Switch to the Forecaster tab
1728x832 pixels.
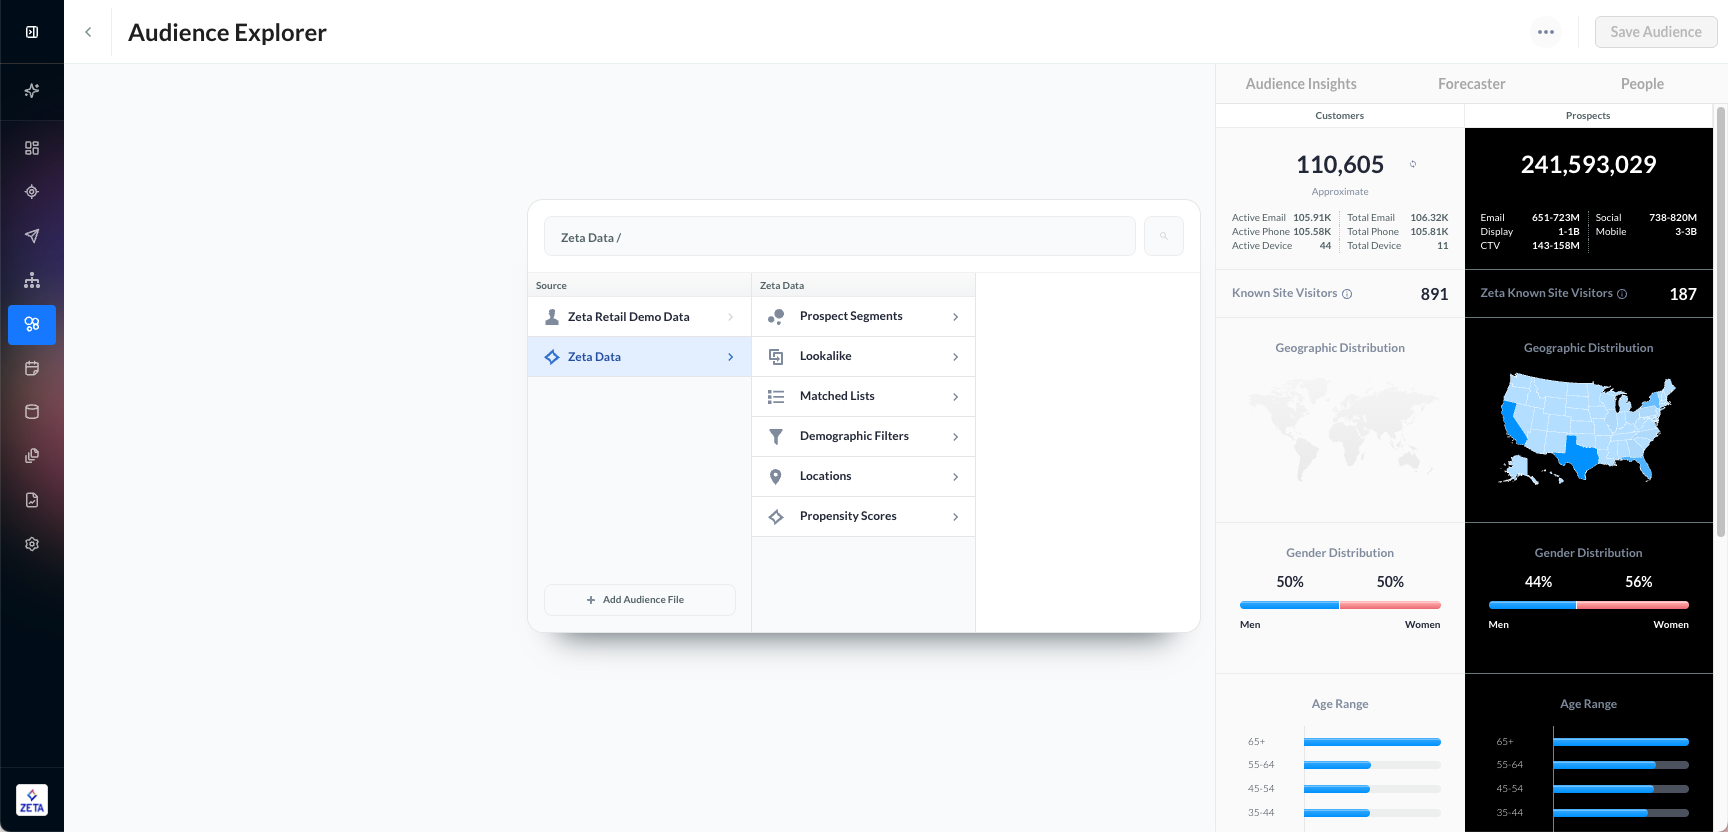[1471, 84]
